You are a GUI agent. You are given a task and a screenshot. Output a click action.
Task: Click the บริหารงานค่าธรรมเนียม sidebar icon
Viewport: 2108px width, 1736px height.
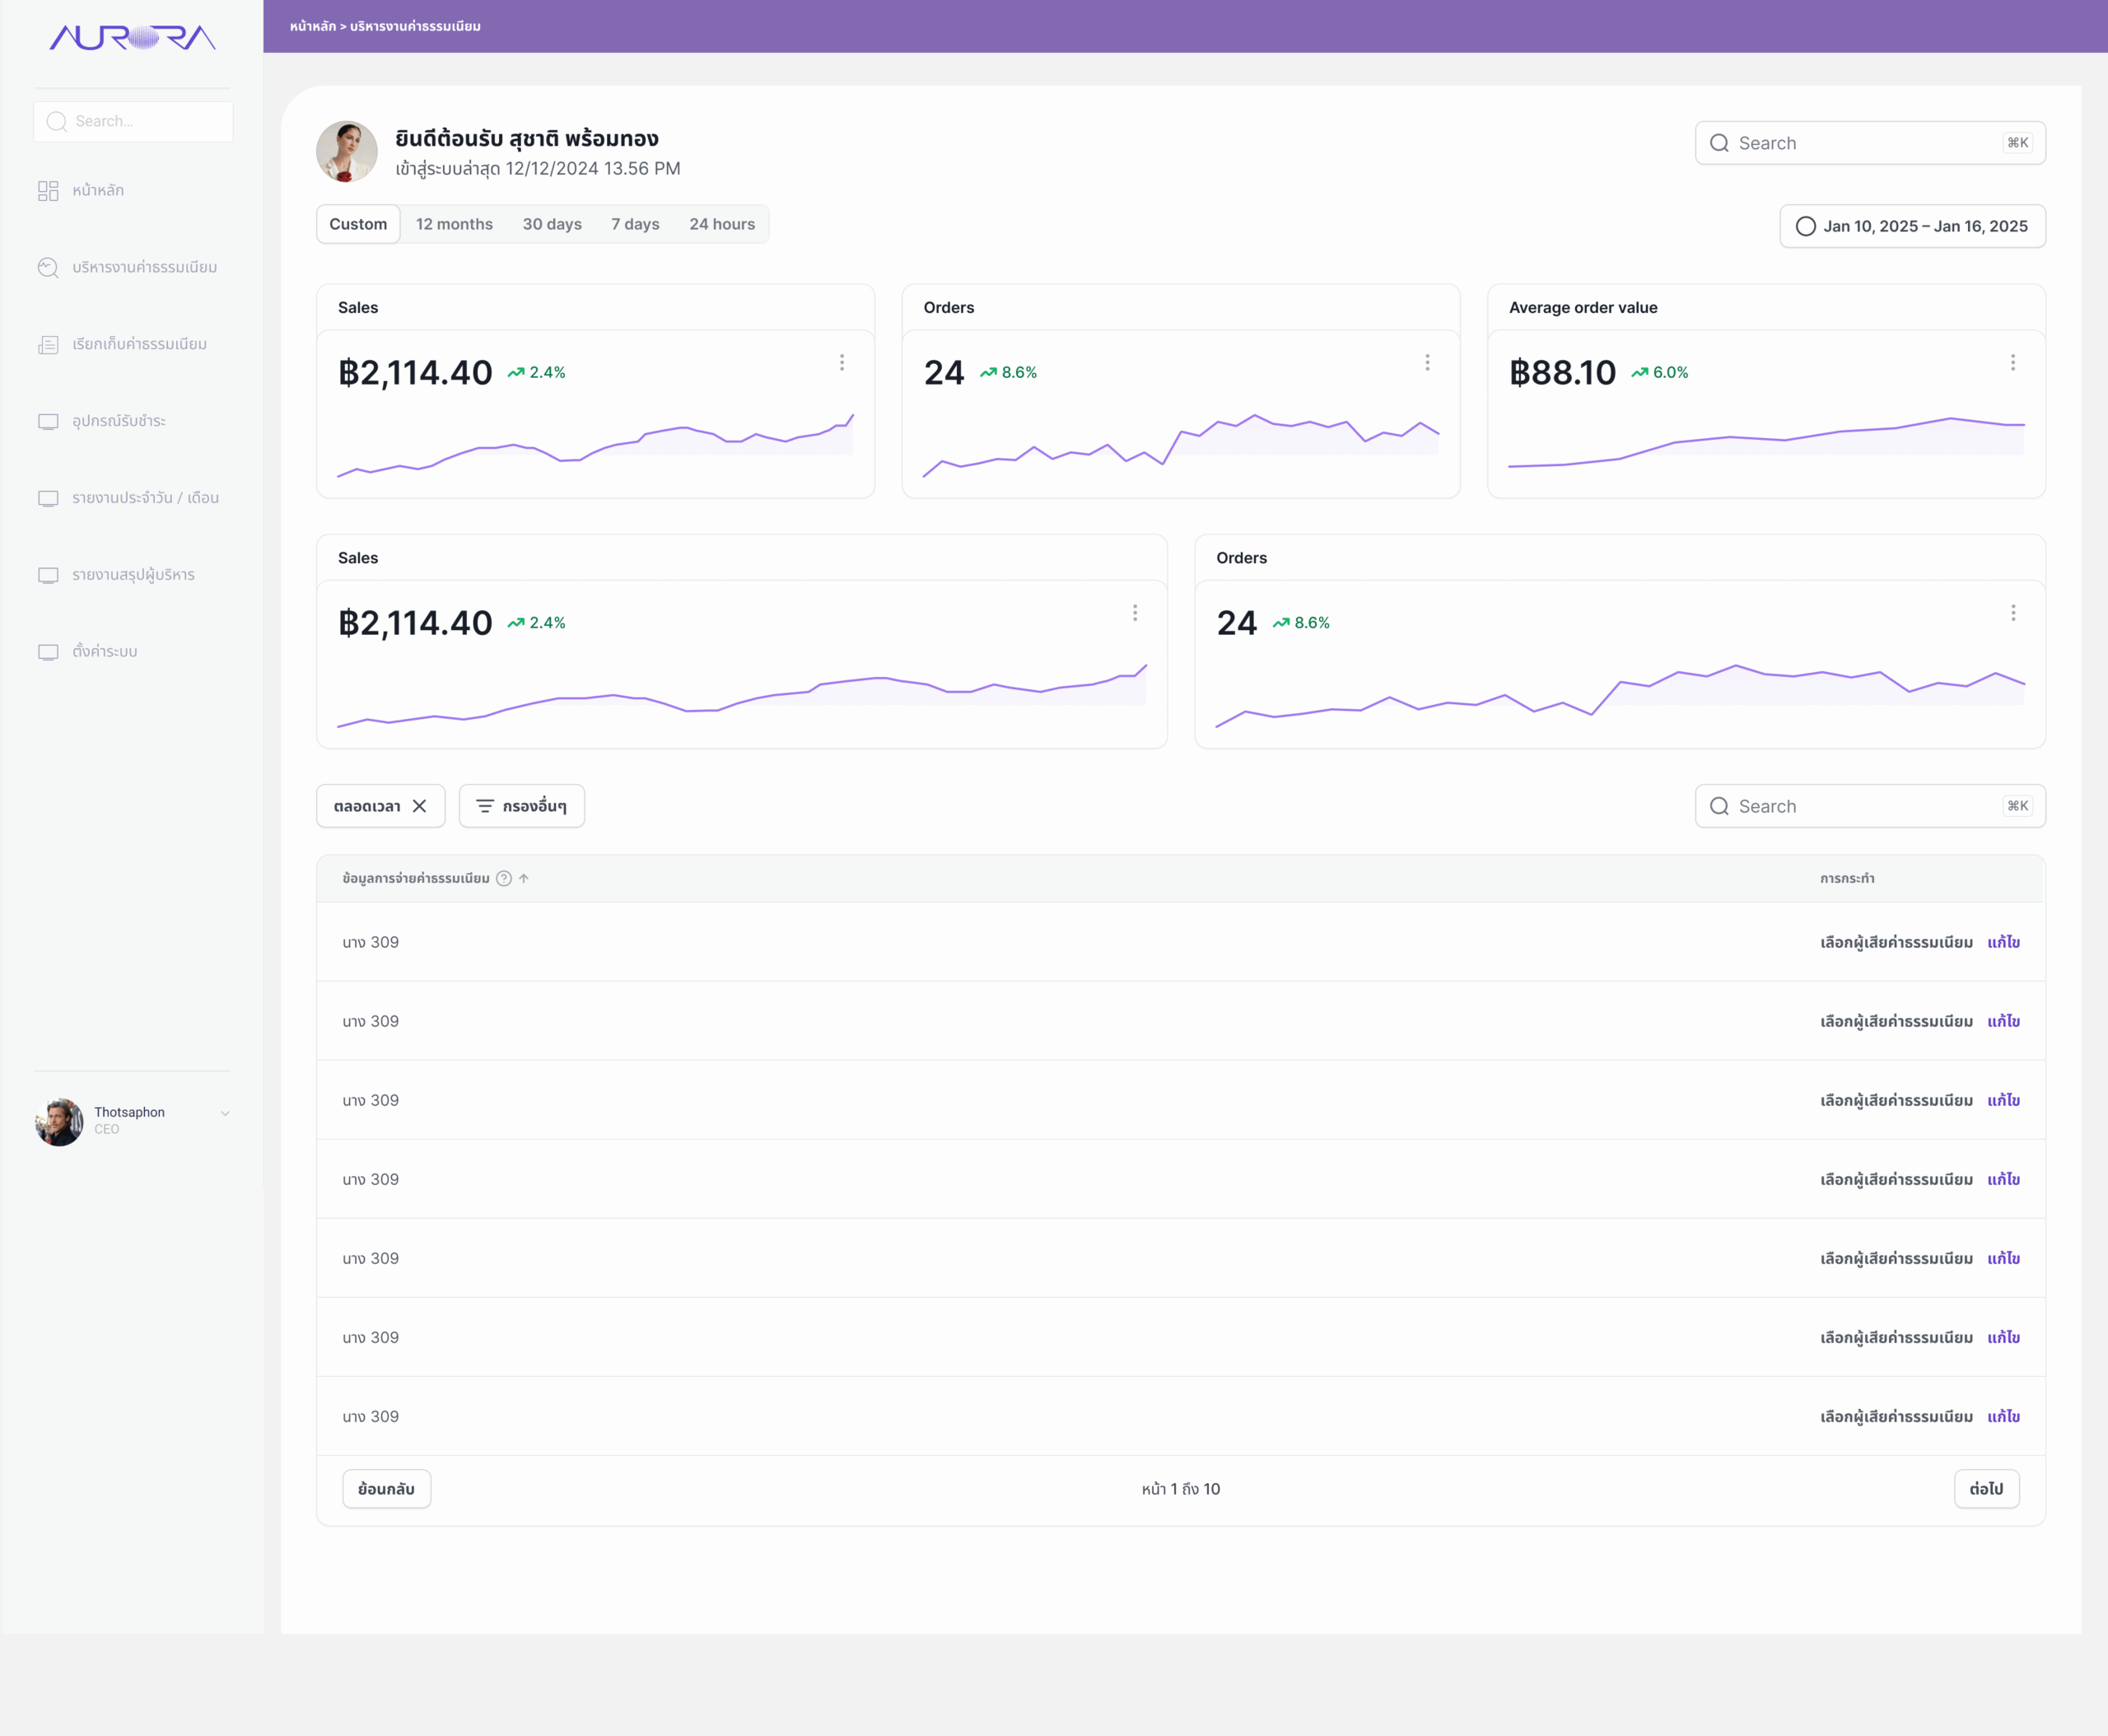click(x=48, y=268)
